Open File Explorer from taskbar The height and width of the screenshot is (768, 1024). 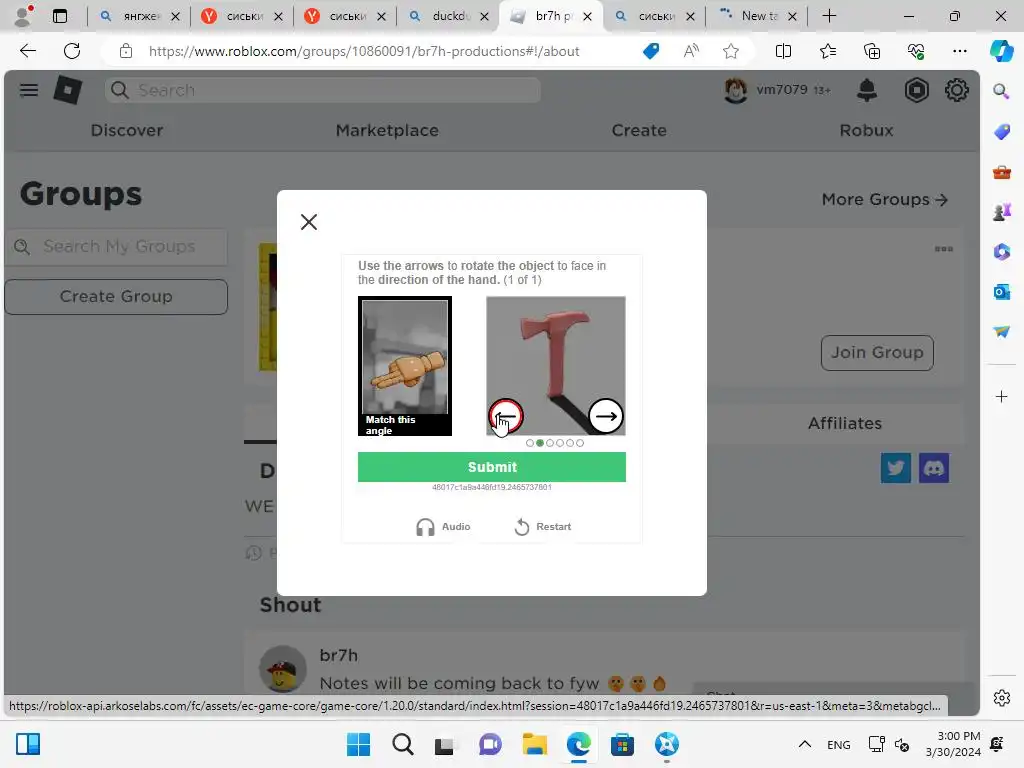534,744
